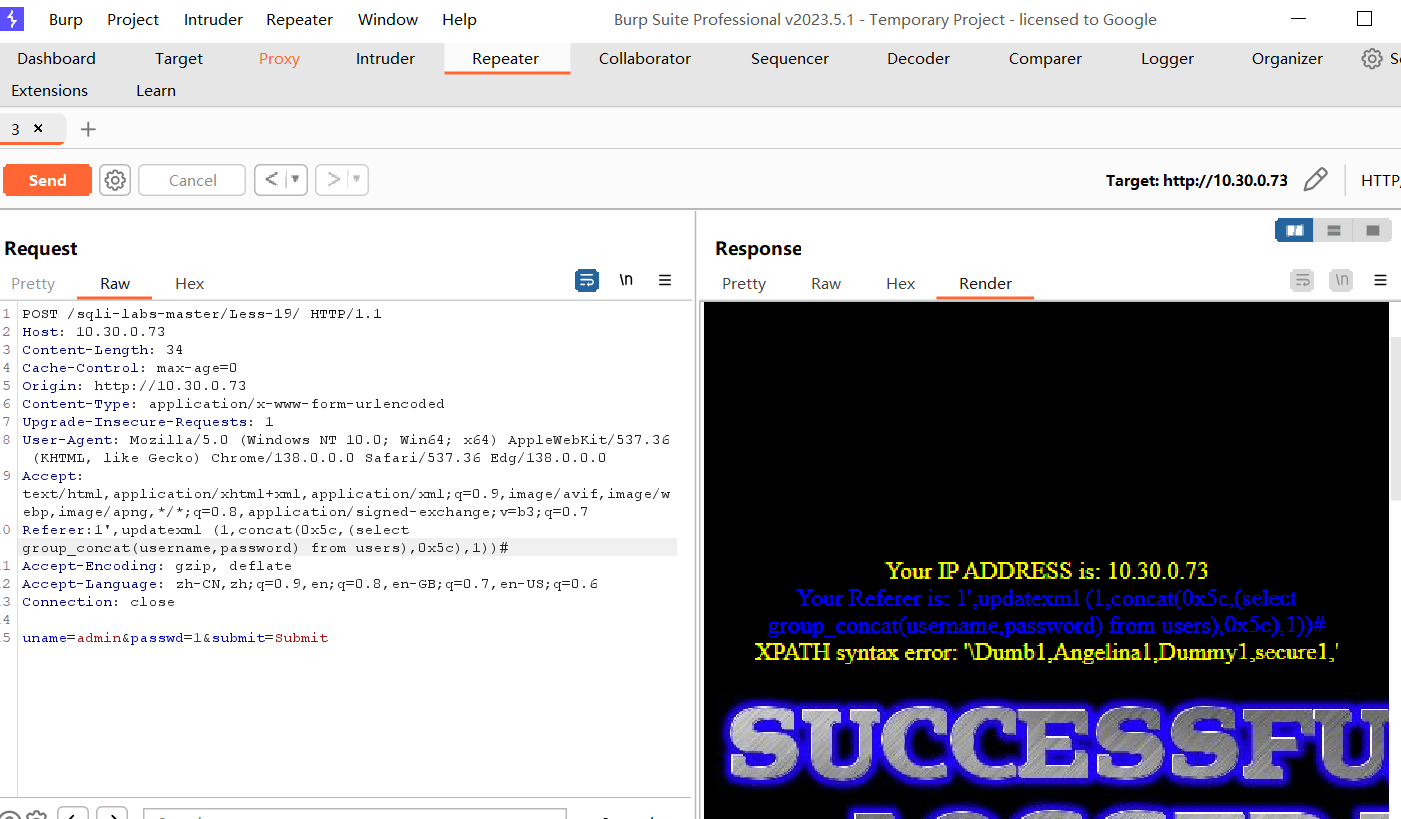
Task: Minimize the Burp Suite window
Action: (x=1297, y=19)
